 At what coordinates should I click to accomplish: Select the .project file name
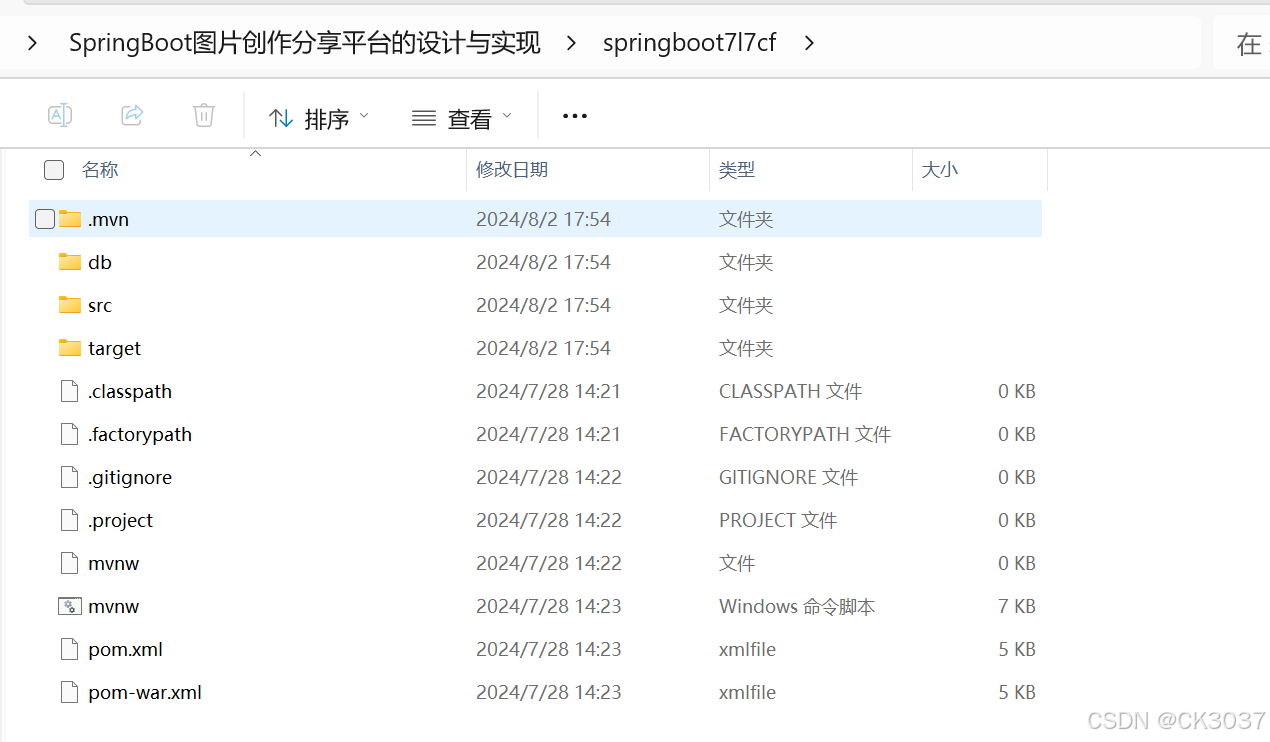pos(121,520)
